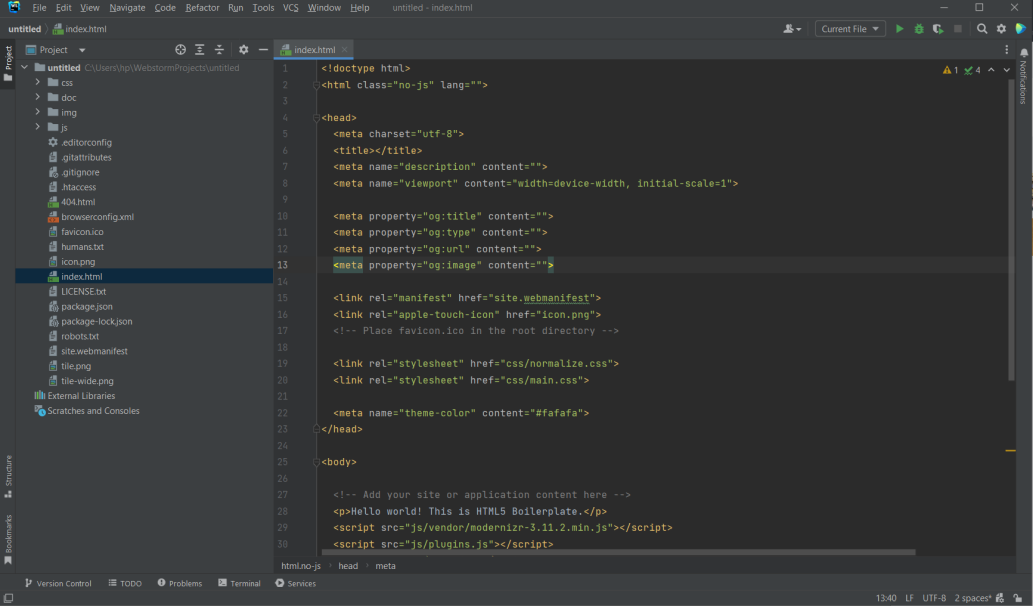Expand the css folder
The image size is (1033, 606).
[38, 82]
